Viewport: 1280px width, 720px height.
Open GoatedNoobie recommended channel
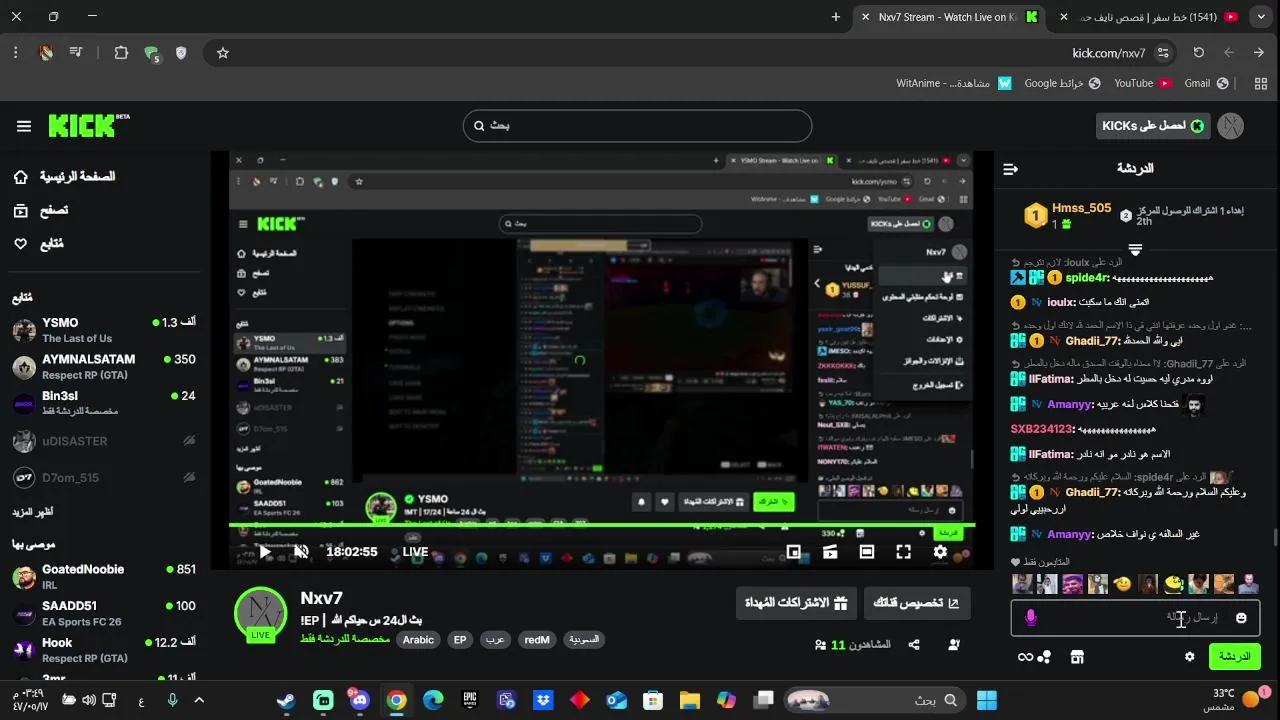[x=104, y=577]
